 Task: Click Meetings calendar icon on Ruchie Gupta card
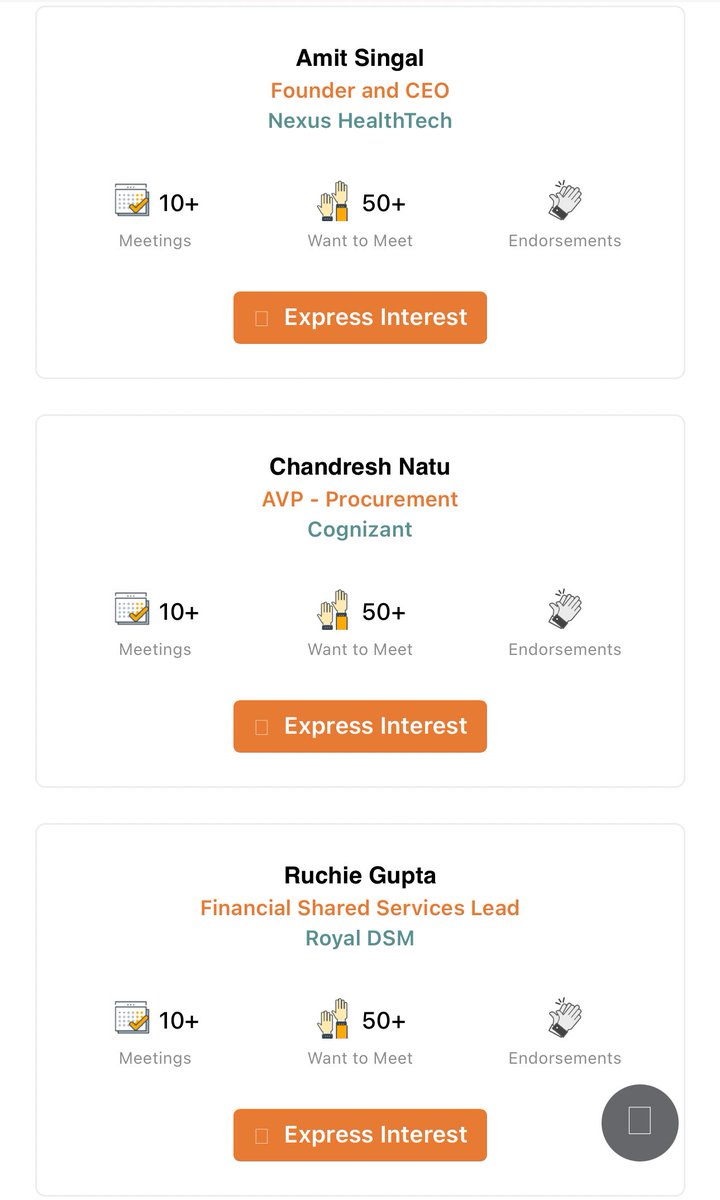point(132,1018)
